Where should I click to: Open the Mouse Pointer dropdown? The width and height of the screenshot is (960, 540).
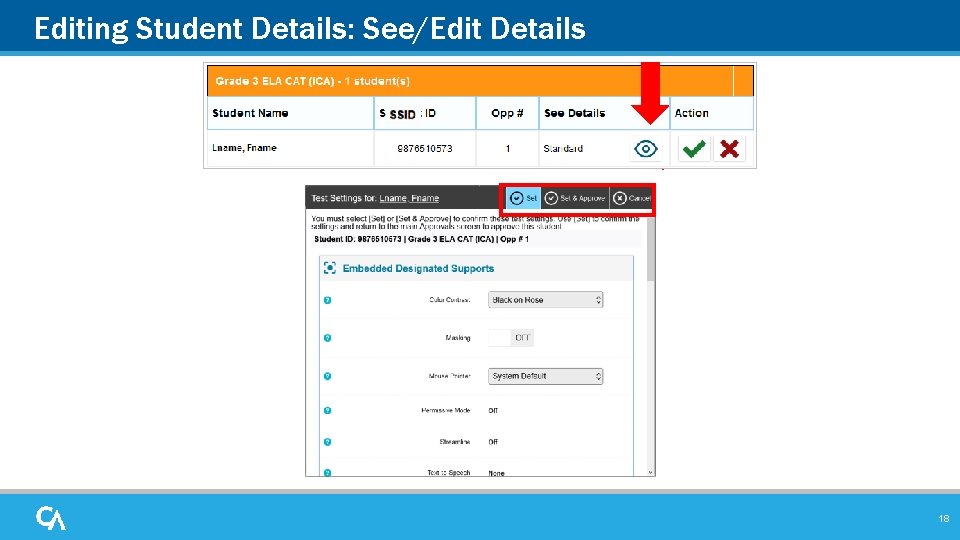(546, 376)
